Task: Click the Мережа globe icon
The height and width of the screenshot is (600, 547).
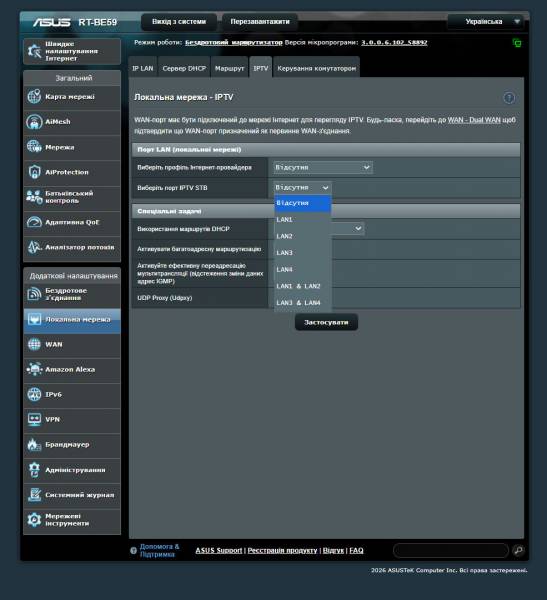Action: (34, 147)
